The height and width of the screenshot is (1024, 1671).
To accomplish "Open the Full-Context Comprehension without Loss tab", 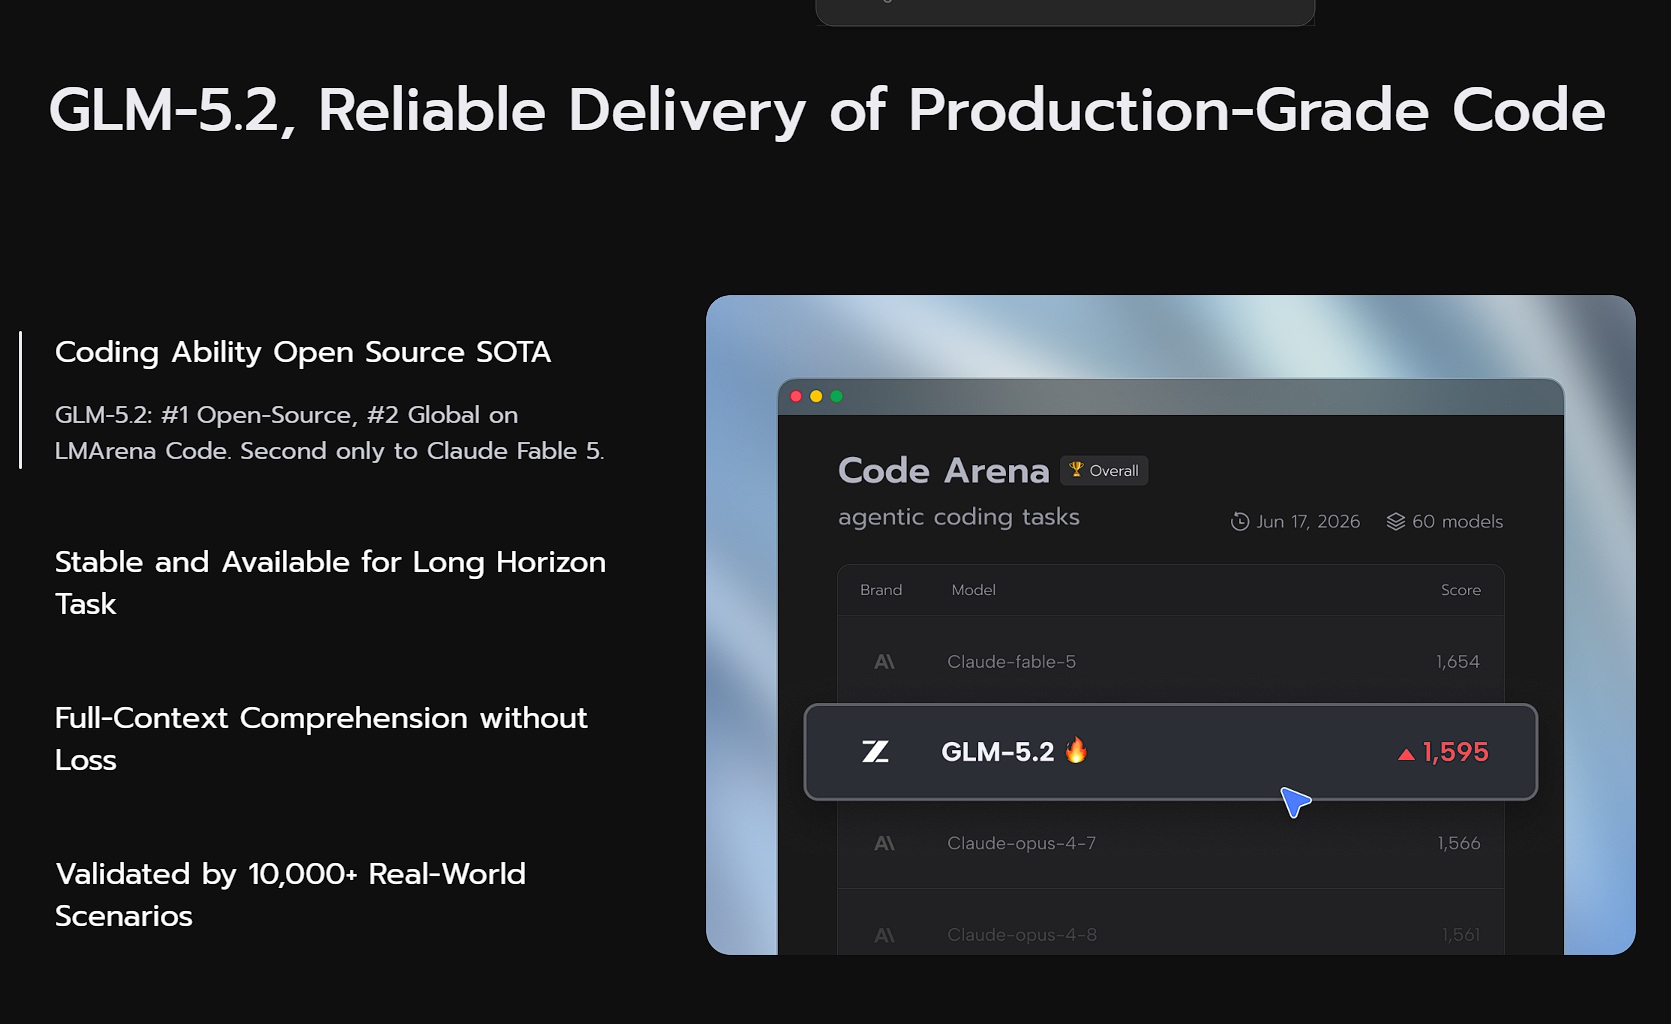I will (321, 739).
